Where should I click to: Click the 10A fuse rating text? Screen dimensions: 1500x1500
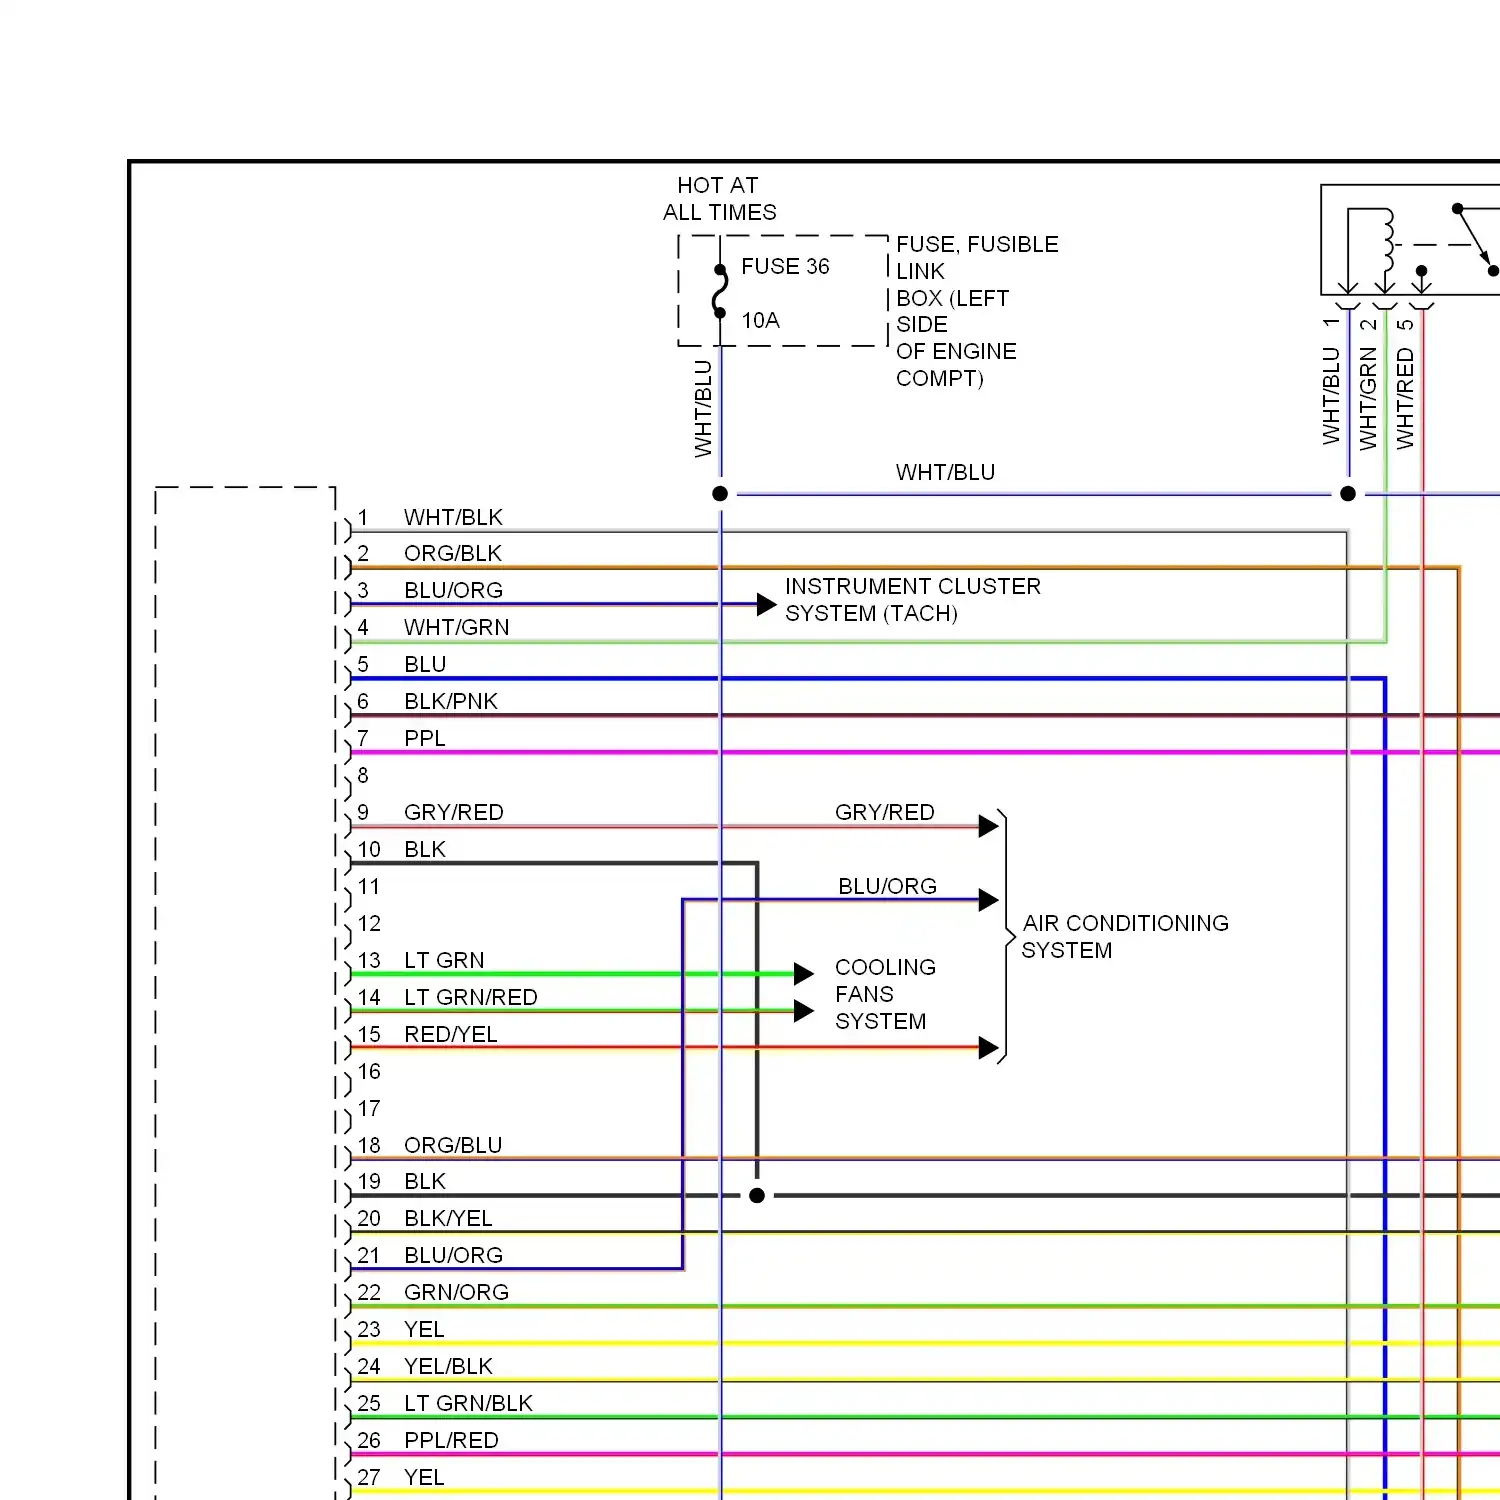pyautogui.click(x=760, y=320)
